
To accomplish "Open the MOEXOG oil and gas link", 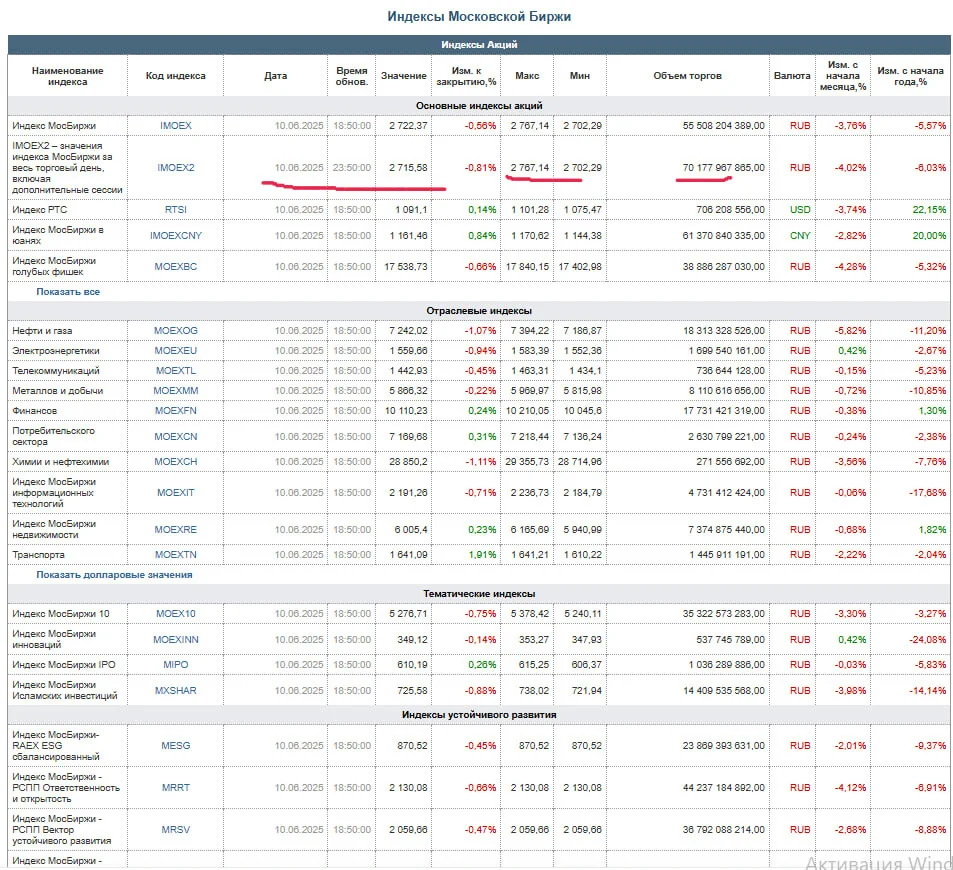I will 176,330.
